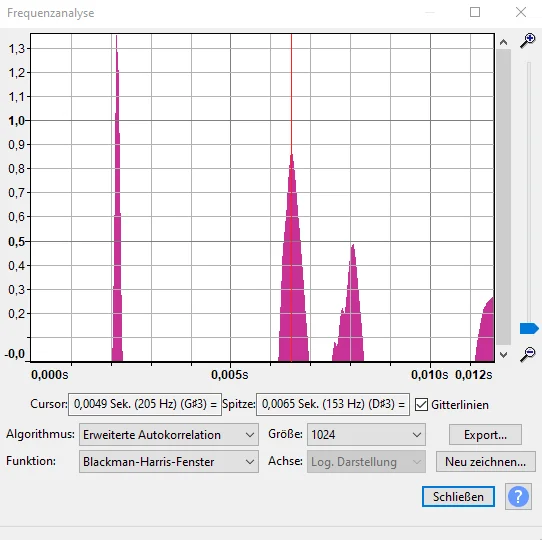Open the Funktion Blackman-Harris-Fenster dropdown
Viewport: 542px width, 540px height.
click(169, 462)
